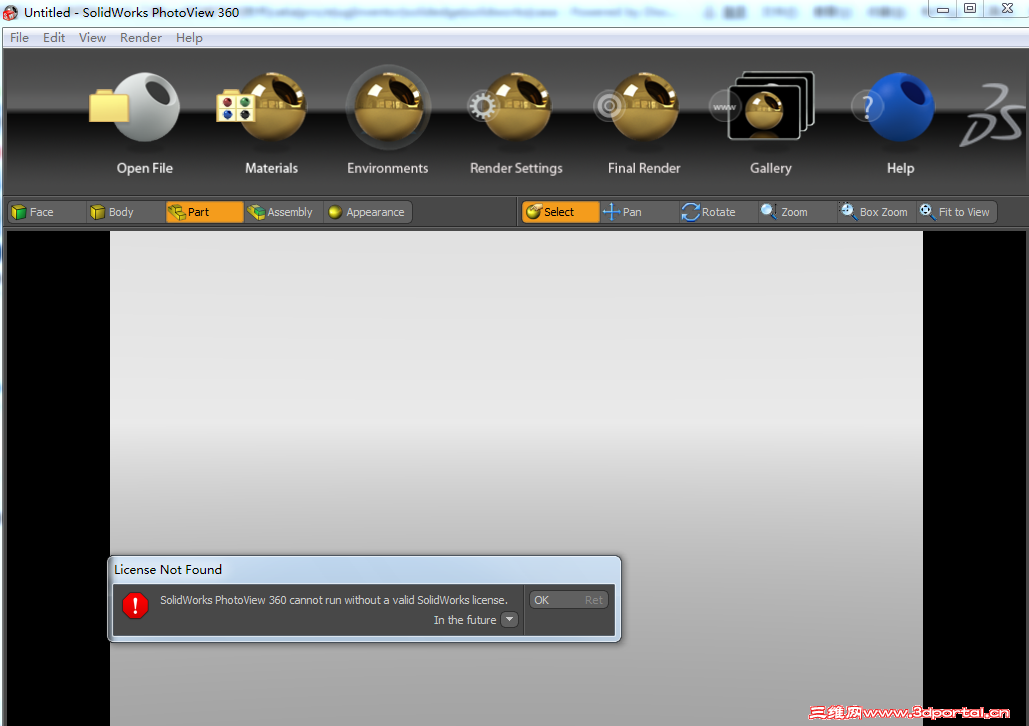The width and height of the screenshot is (1029, 726).
Task: Switch selection mode to Body
Action: (x=125, y=212)
